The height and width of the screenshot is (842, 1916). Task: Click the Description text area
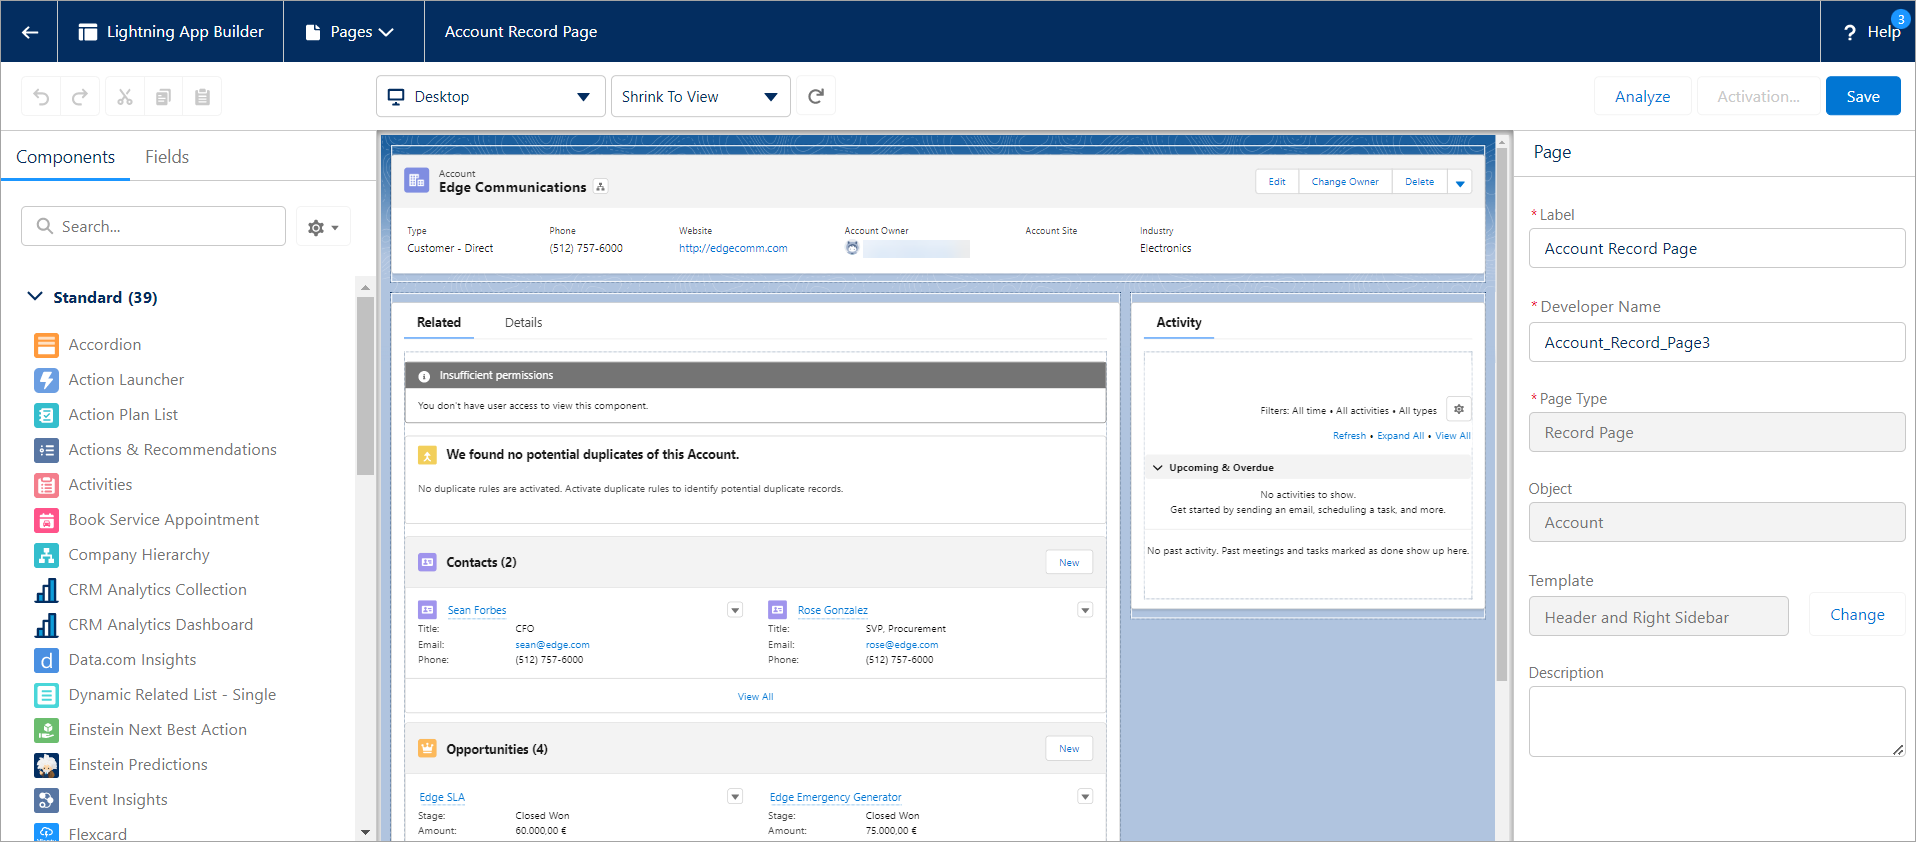point(1717,721)
